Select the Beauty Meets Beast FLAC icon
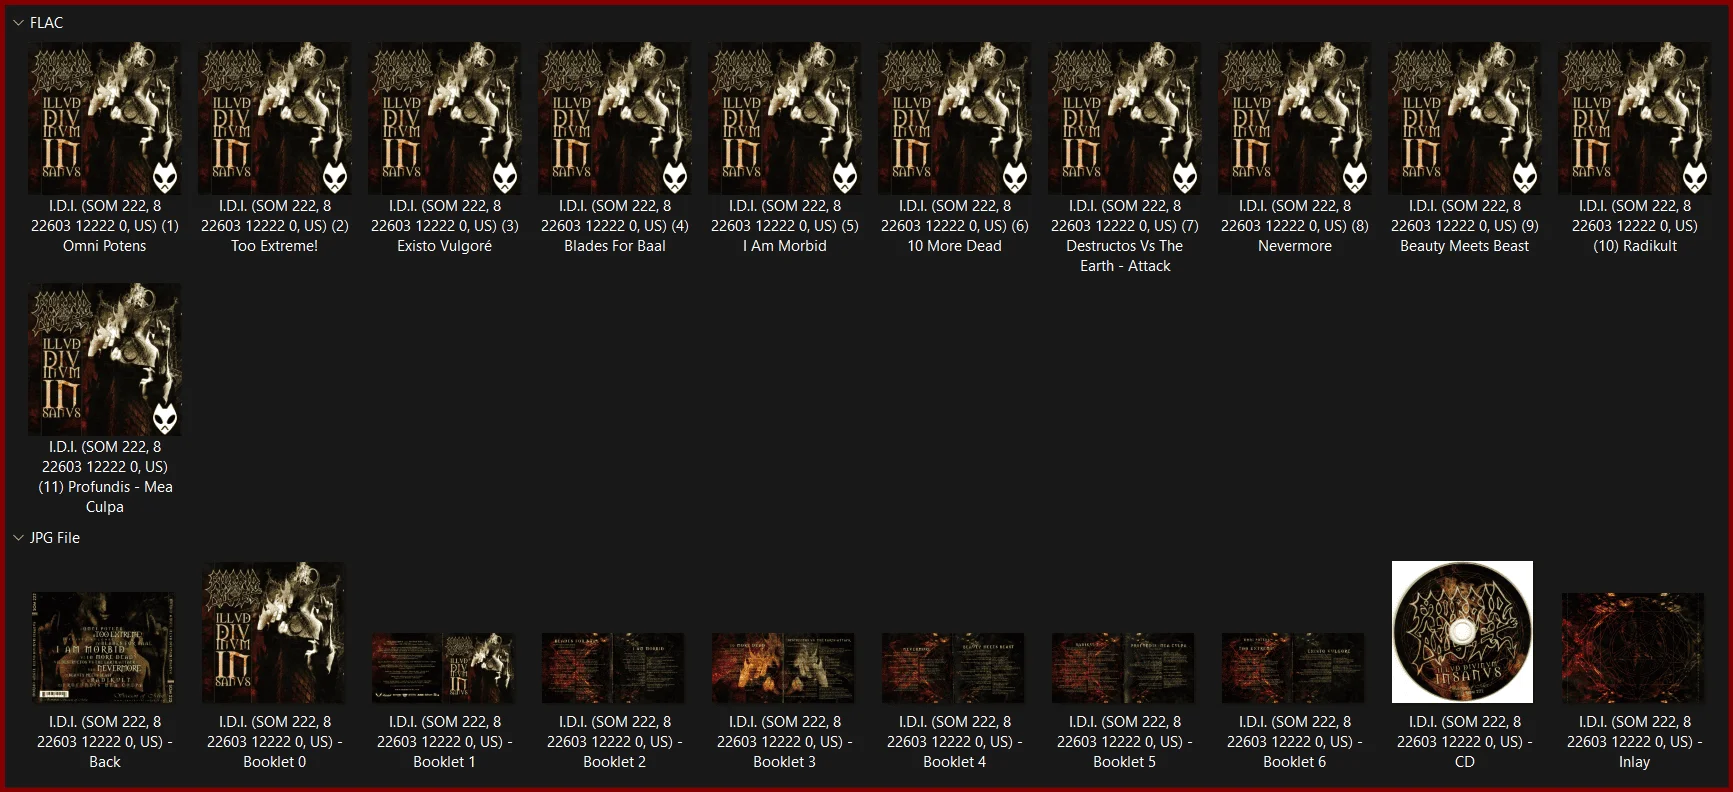 click(x=1465, y=118)
